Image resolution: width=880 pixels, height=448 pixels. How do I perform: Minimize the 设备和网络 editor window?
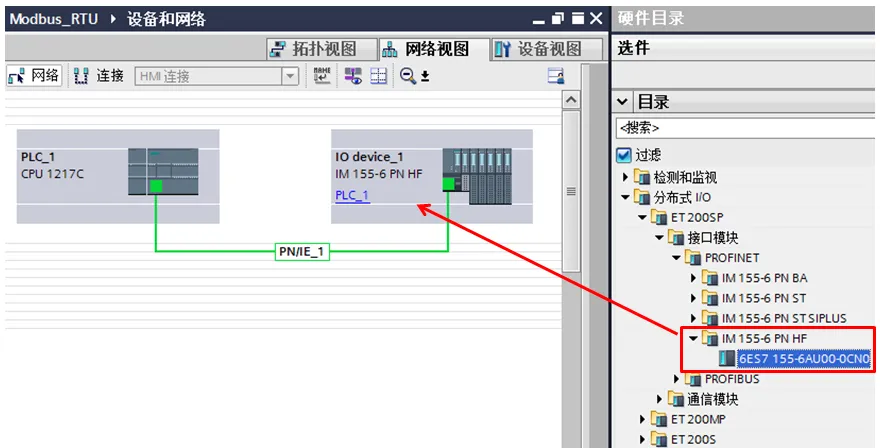(538, 20)
